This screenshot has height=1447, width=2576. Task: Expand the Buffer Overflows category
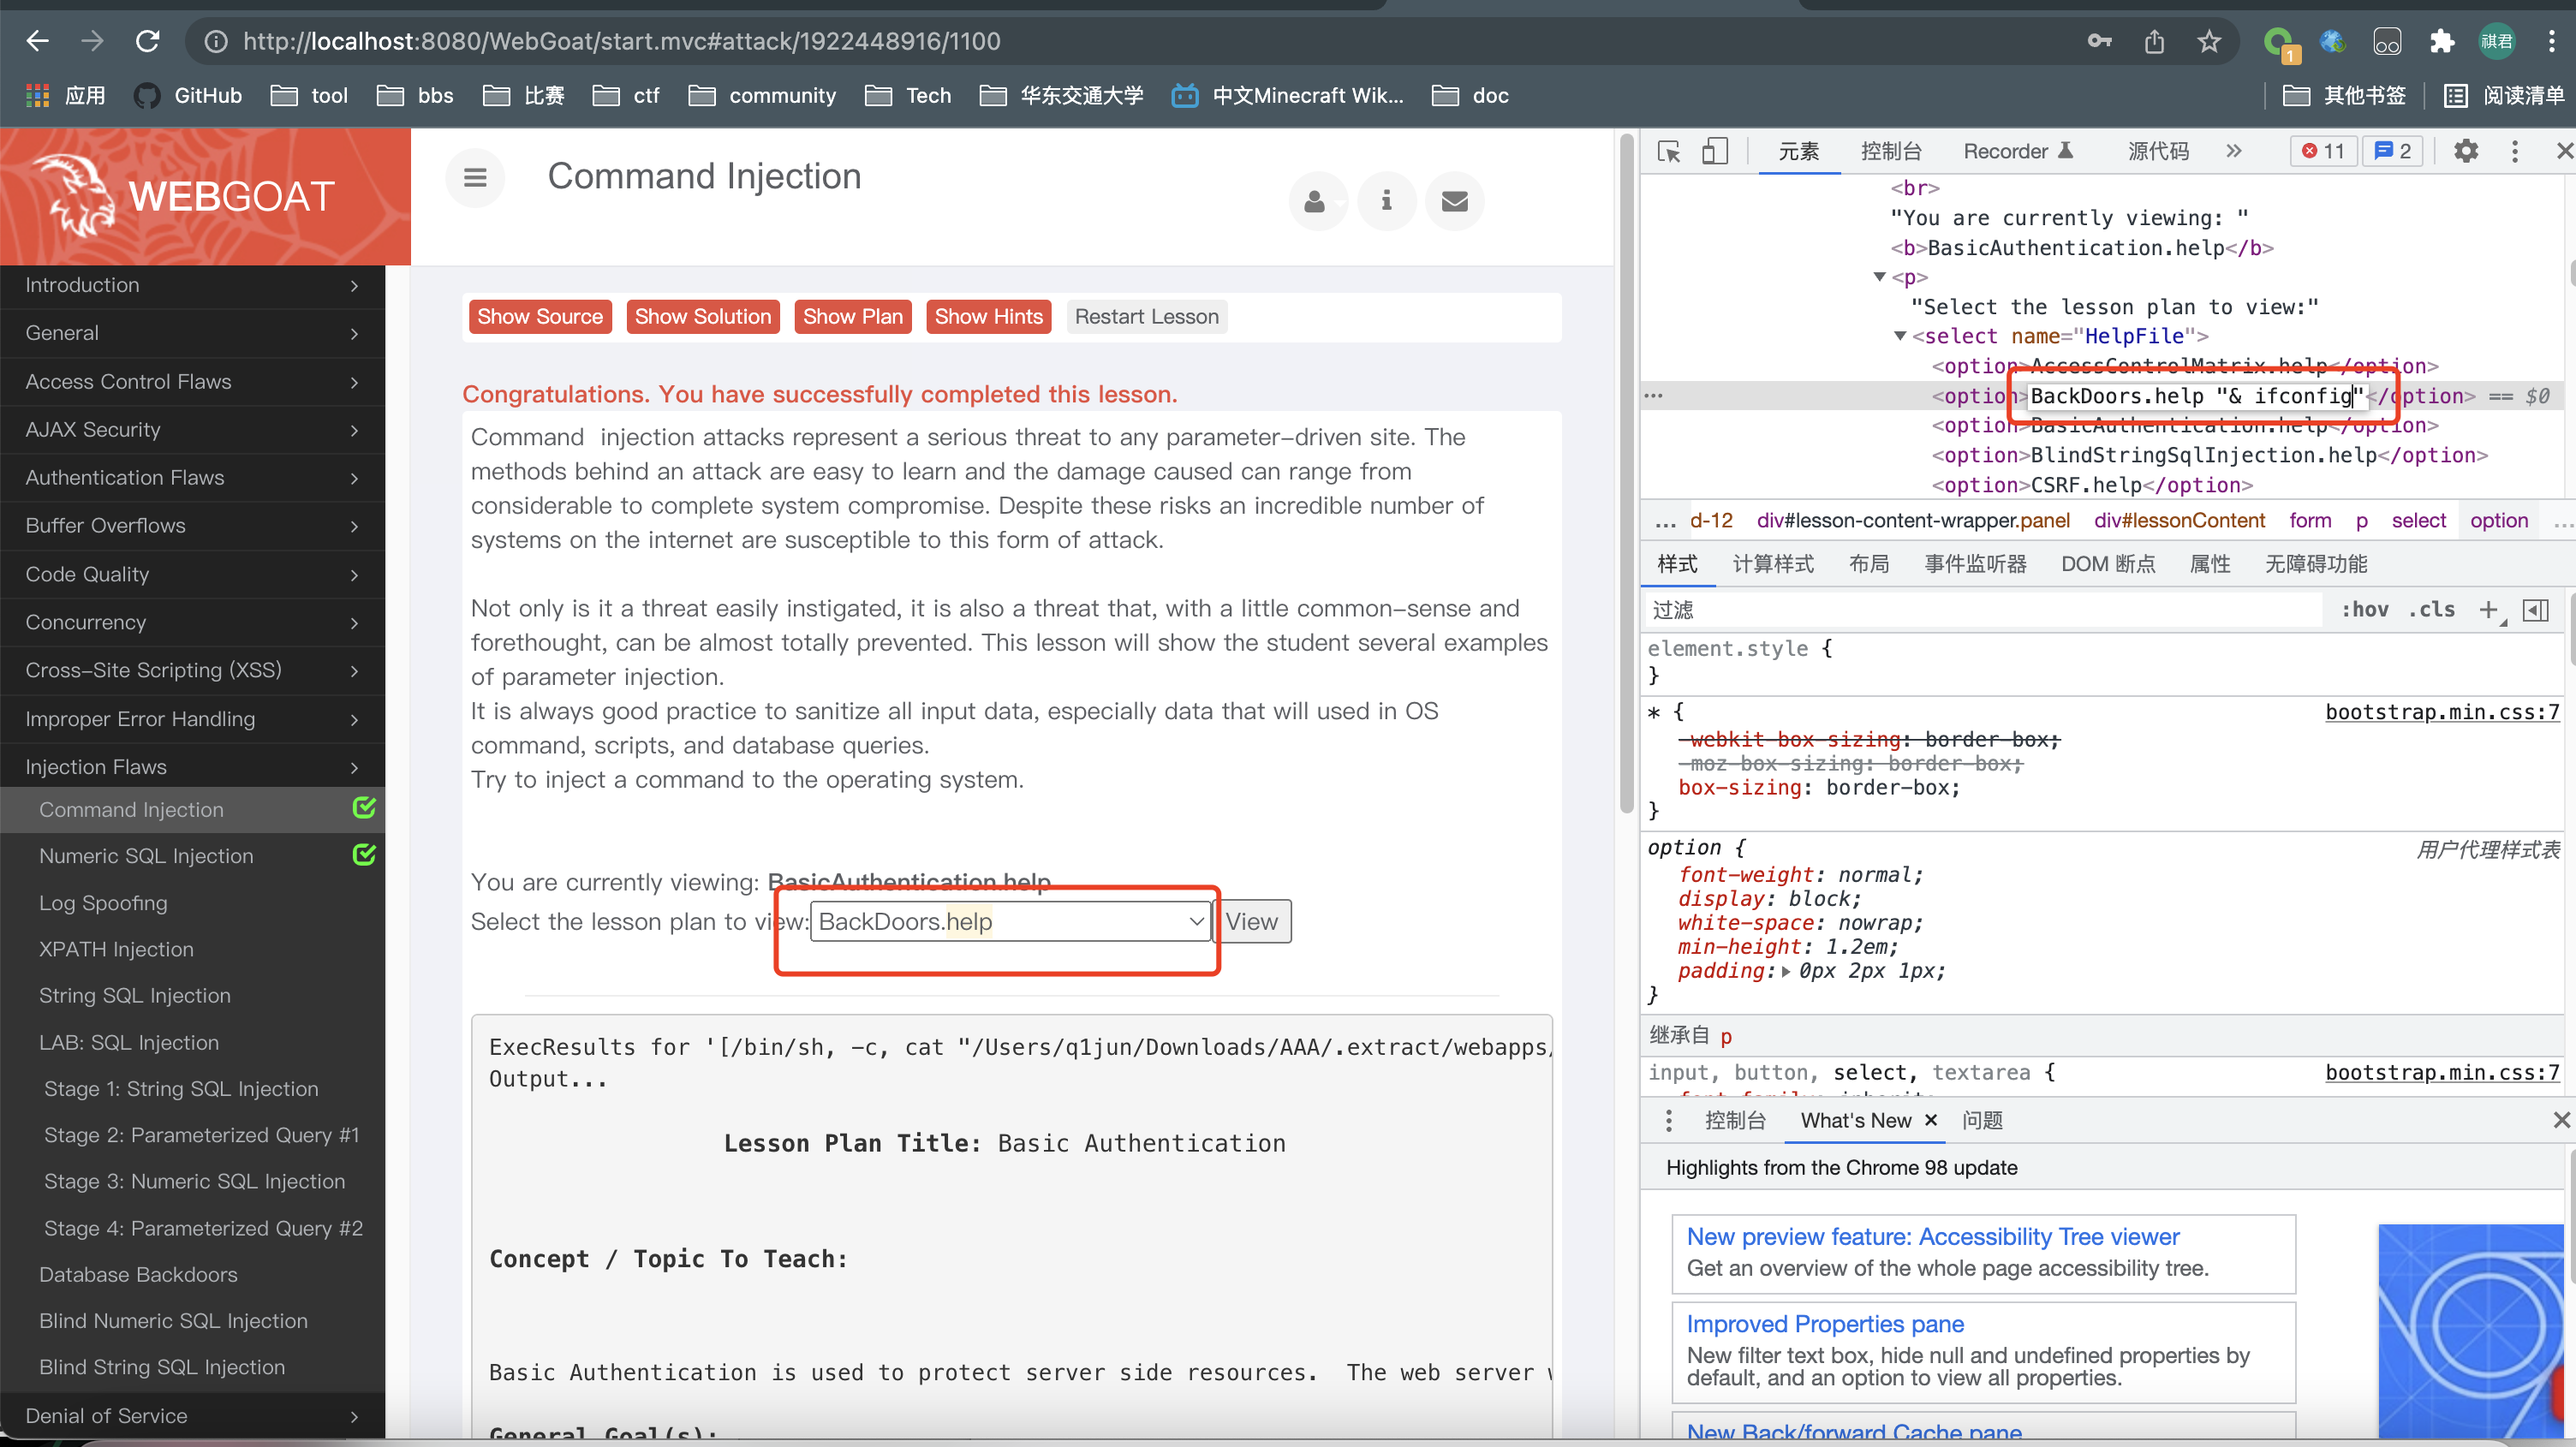(192, 525)
